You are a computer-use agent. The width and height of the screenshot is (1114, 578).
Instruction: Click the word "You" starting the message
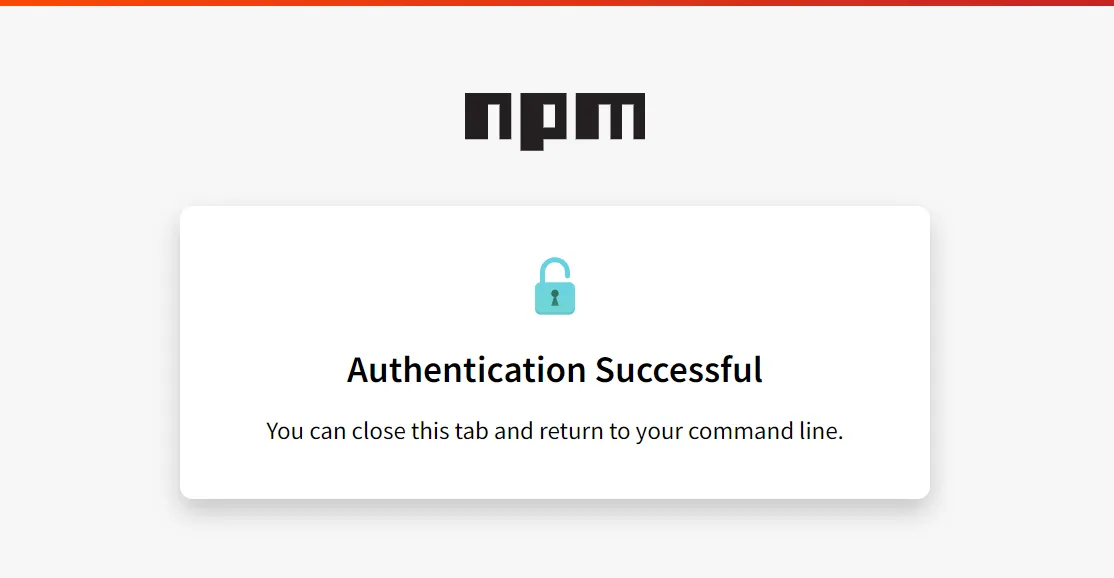285,432
